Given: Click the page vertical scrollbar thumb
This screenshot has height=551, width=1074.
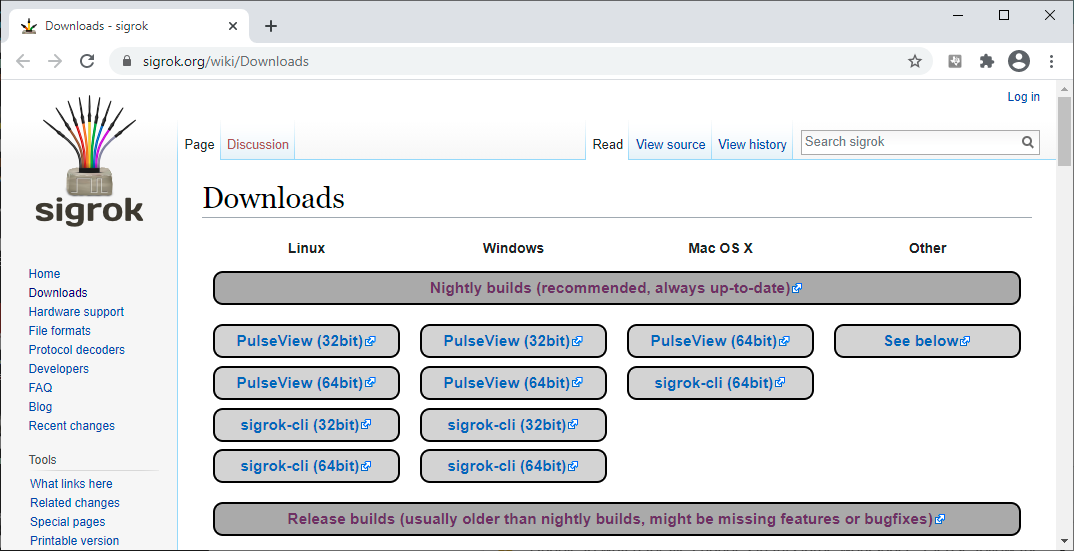Looking at the screenshot, I should coord(1064,131).
